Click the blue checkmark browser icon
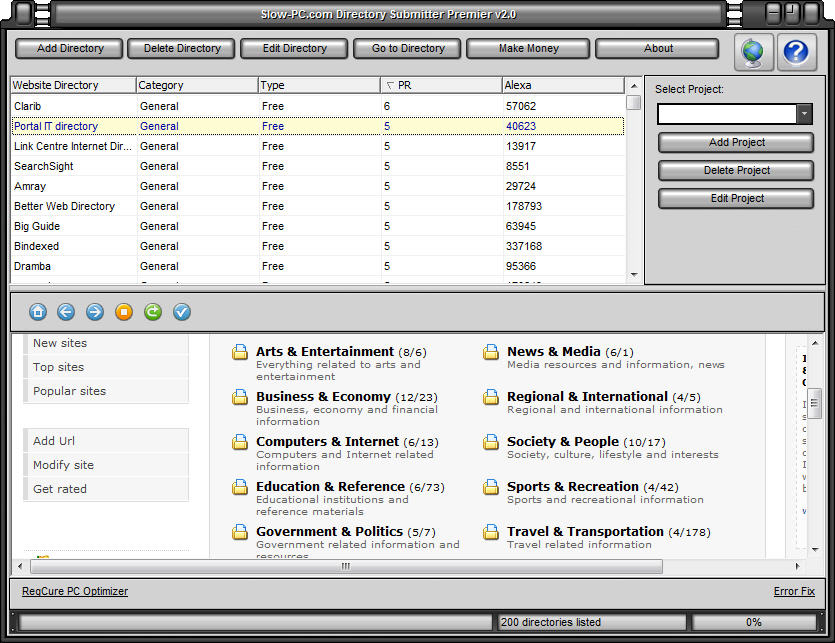835x643 pixels. 182,312
